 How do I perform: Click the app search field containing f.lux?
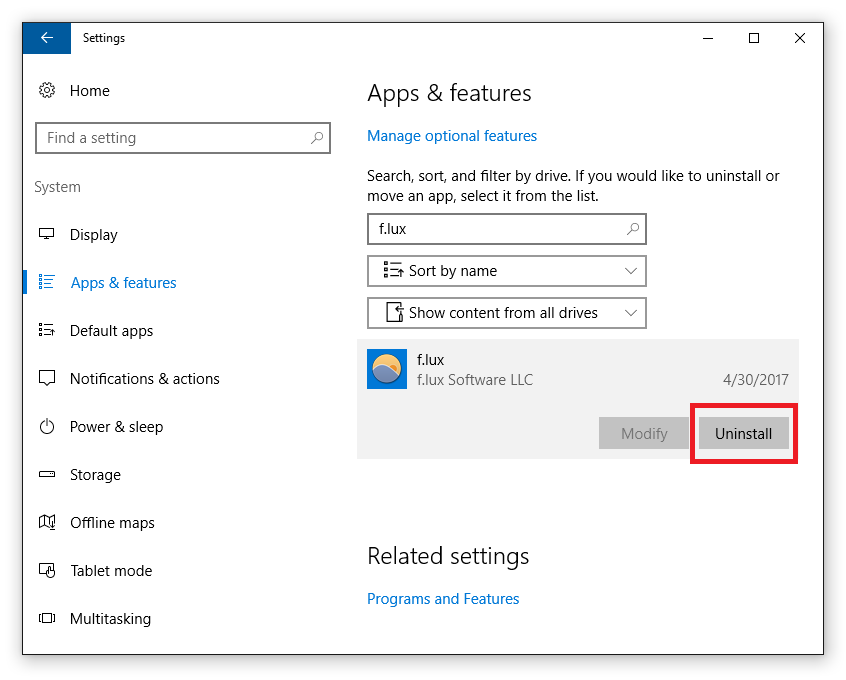(x=507, y=229)
